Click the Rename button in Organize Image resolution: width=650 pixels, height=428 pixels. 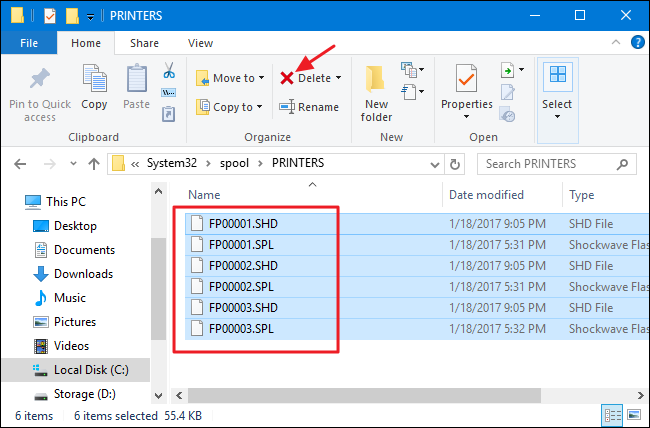tap(309, 107)
